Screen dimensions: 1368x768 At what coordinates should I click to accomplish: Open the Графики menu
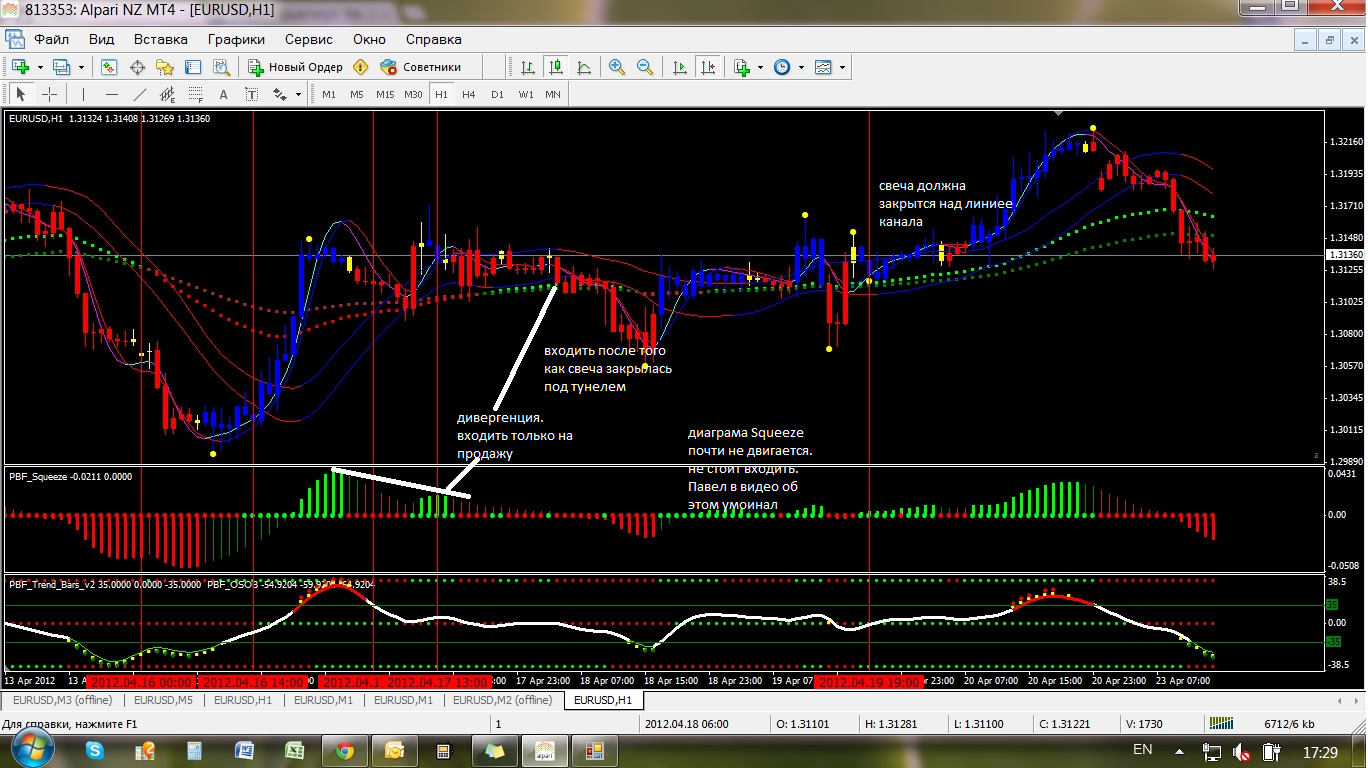(236, 40)
